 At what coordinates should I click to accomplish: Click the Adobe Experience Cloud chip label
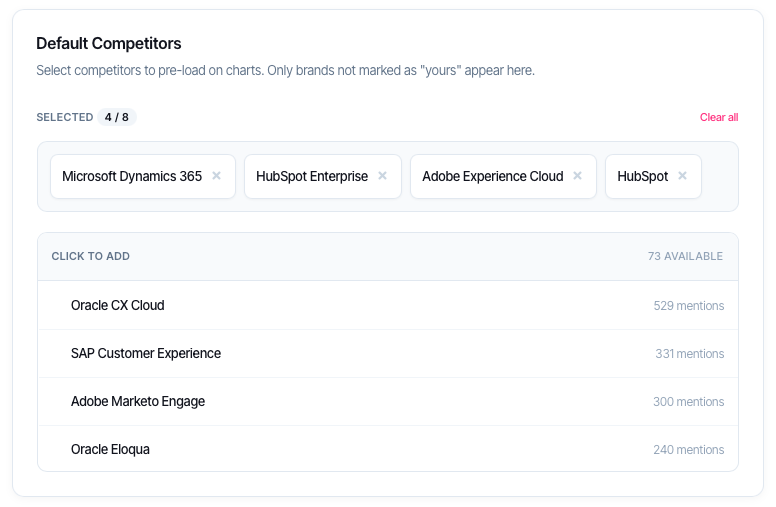[x=493, y=176]
